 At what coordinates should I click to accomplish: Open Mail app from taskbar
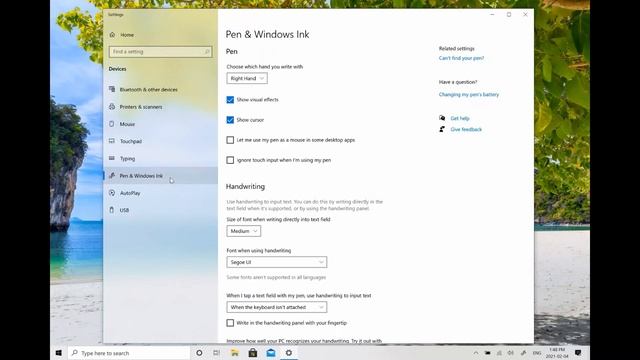coord(271,353)
